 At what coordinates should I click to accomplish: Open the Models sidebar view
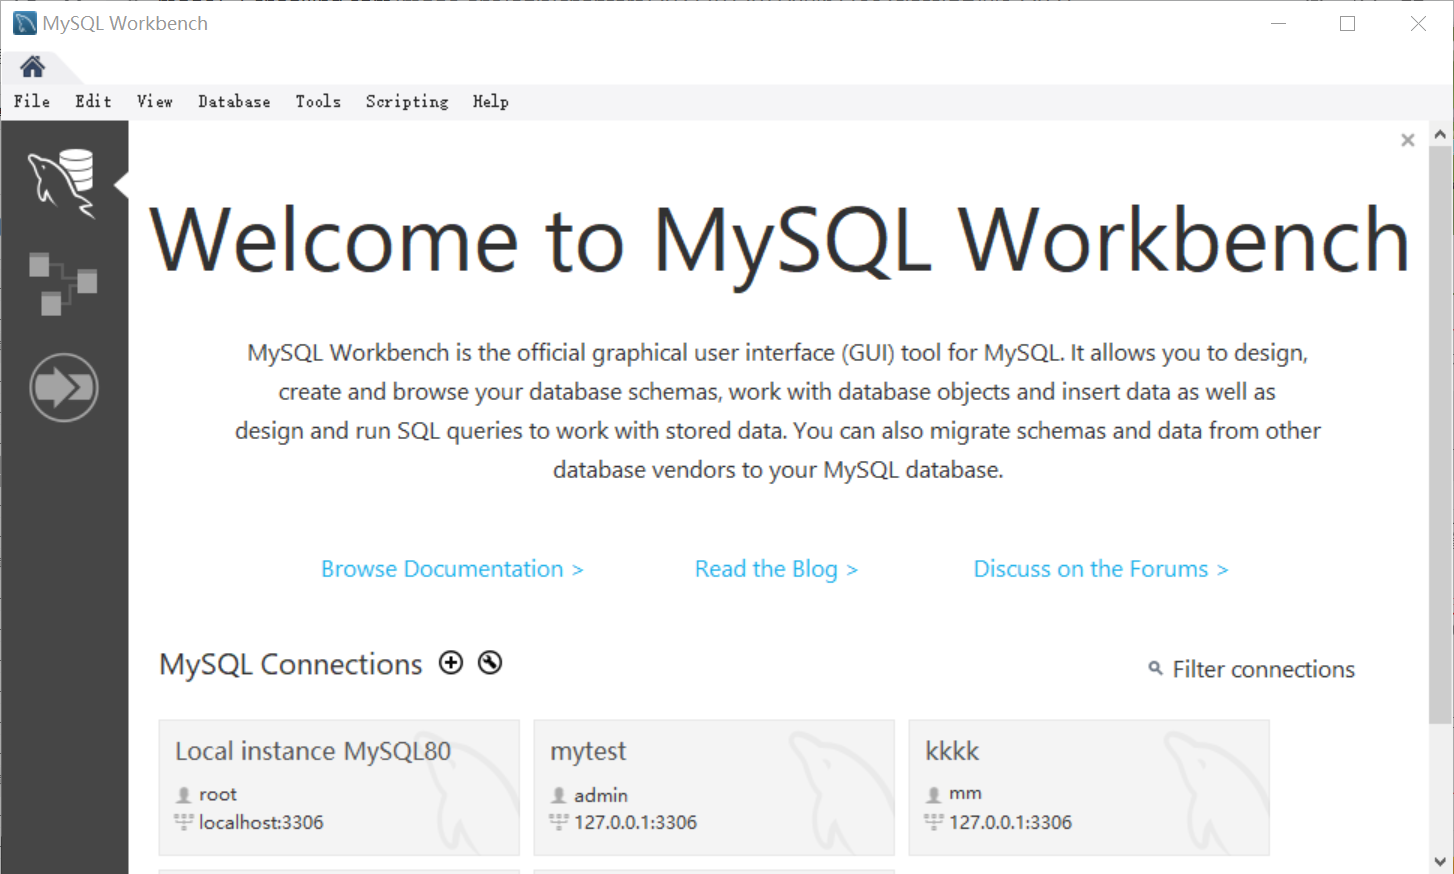pyautogui.click(x=63, y=283)
